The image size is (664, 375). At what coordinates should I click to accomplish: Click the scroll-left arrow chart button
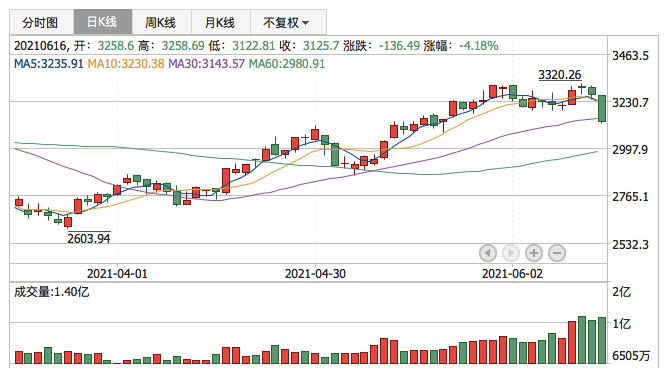[488, 253]
